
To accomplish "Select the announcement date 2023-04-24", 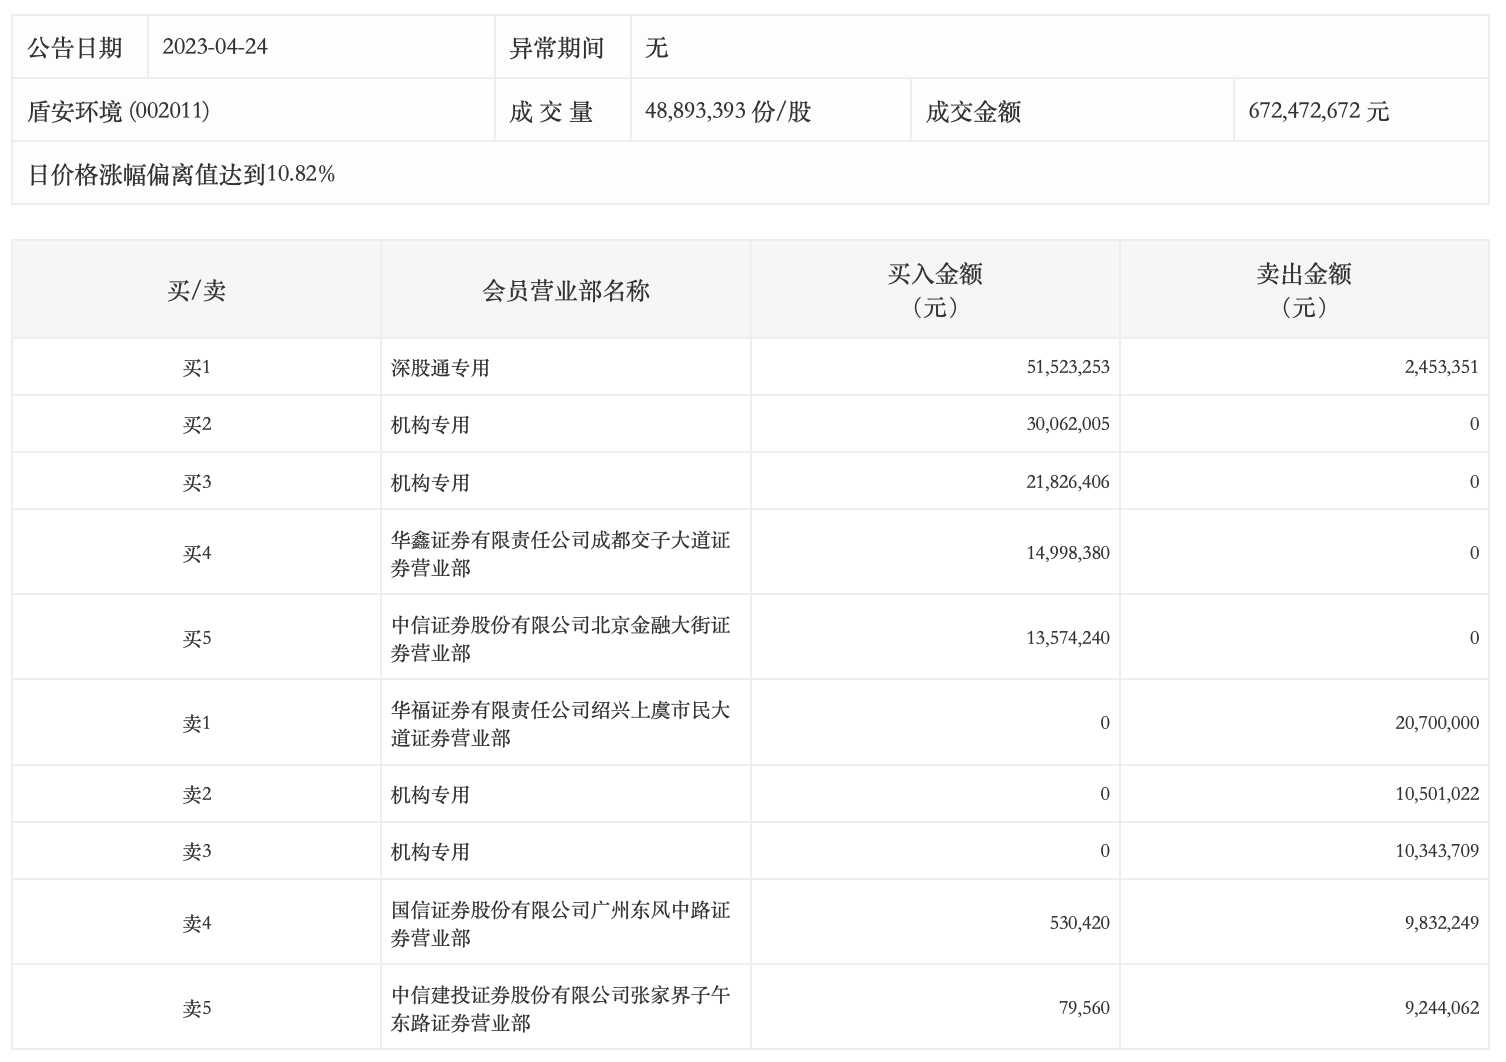I will [215, 47].
